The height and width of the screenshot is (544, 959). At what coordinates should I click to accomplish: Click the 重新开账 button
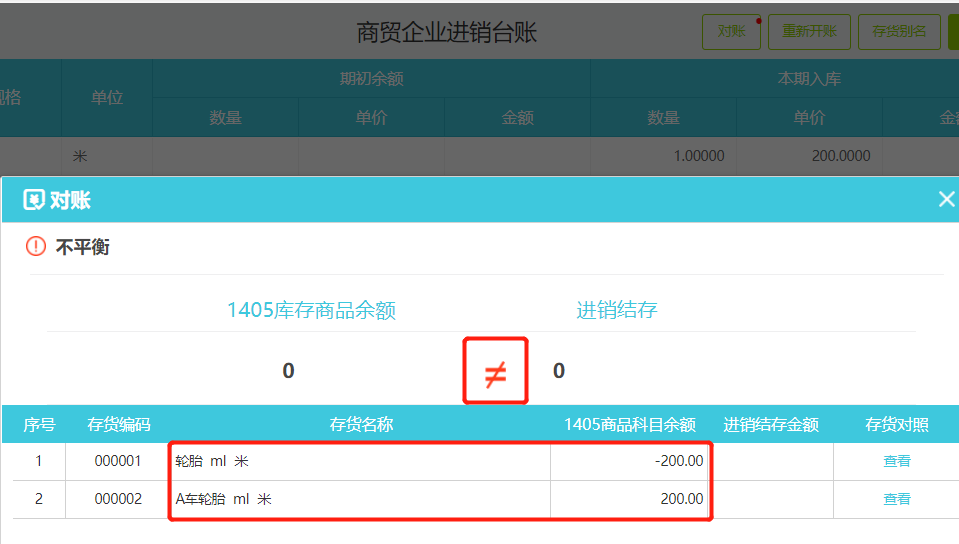pos(809,32)
